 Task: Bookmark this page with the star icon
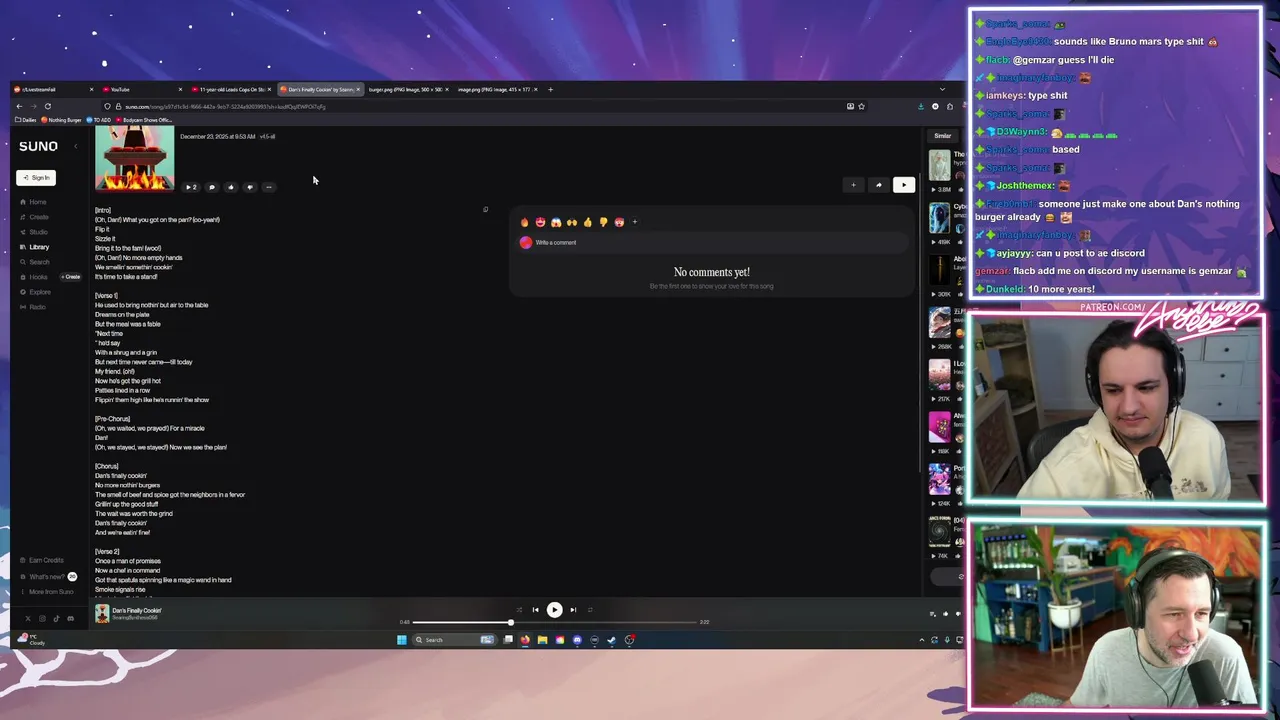861,106
